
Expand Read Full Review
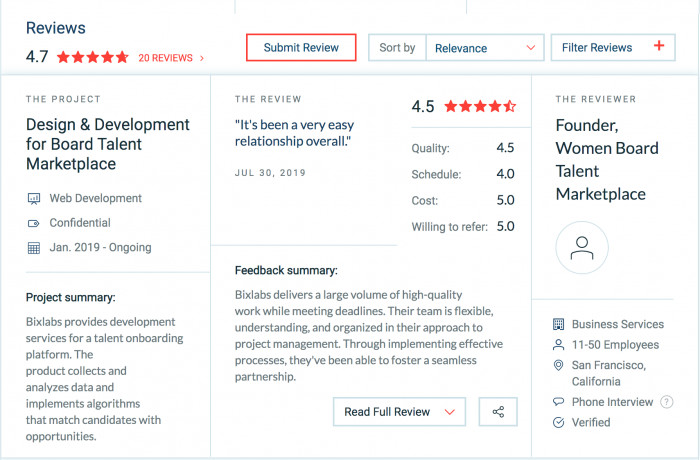point(399,412)
